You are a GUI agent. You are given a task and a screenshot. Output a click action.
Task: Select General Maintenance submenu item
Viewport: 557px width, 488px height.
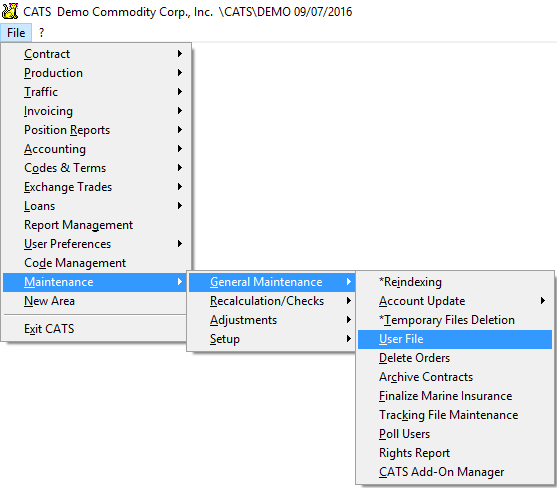pyautogui.click(x=272, y=282)
